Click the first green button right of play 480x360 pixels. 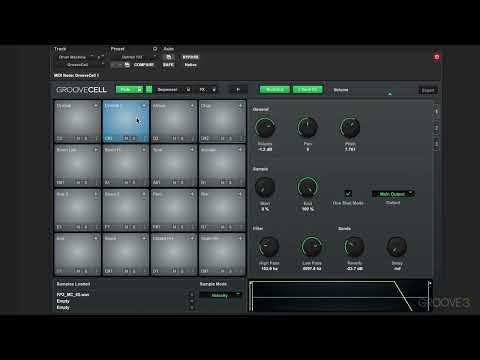tap(275, 89)
